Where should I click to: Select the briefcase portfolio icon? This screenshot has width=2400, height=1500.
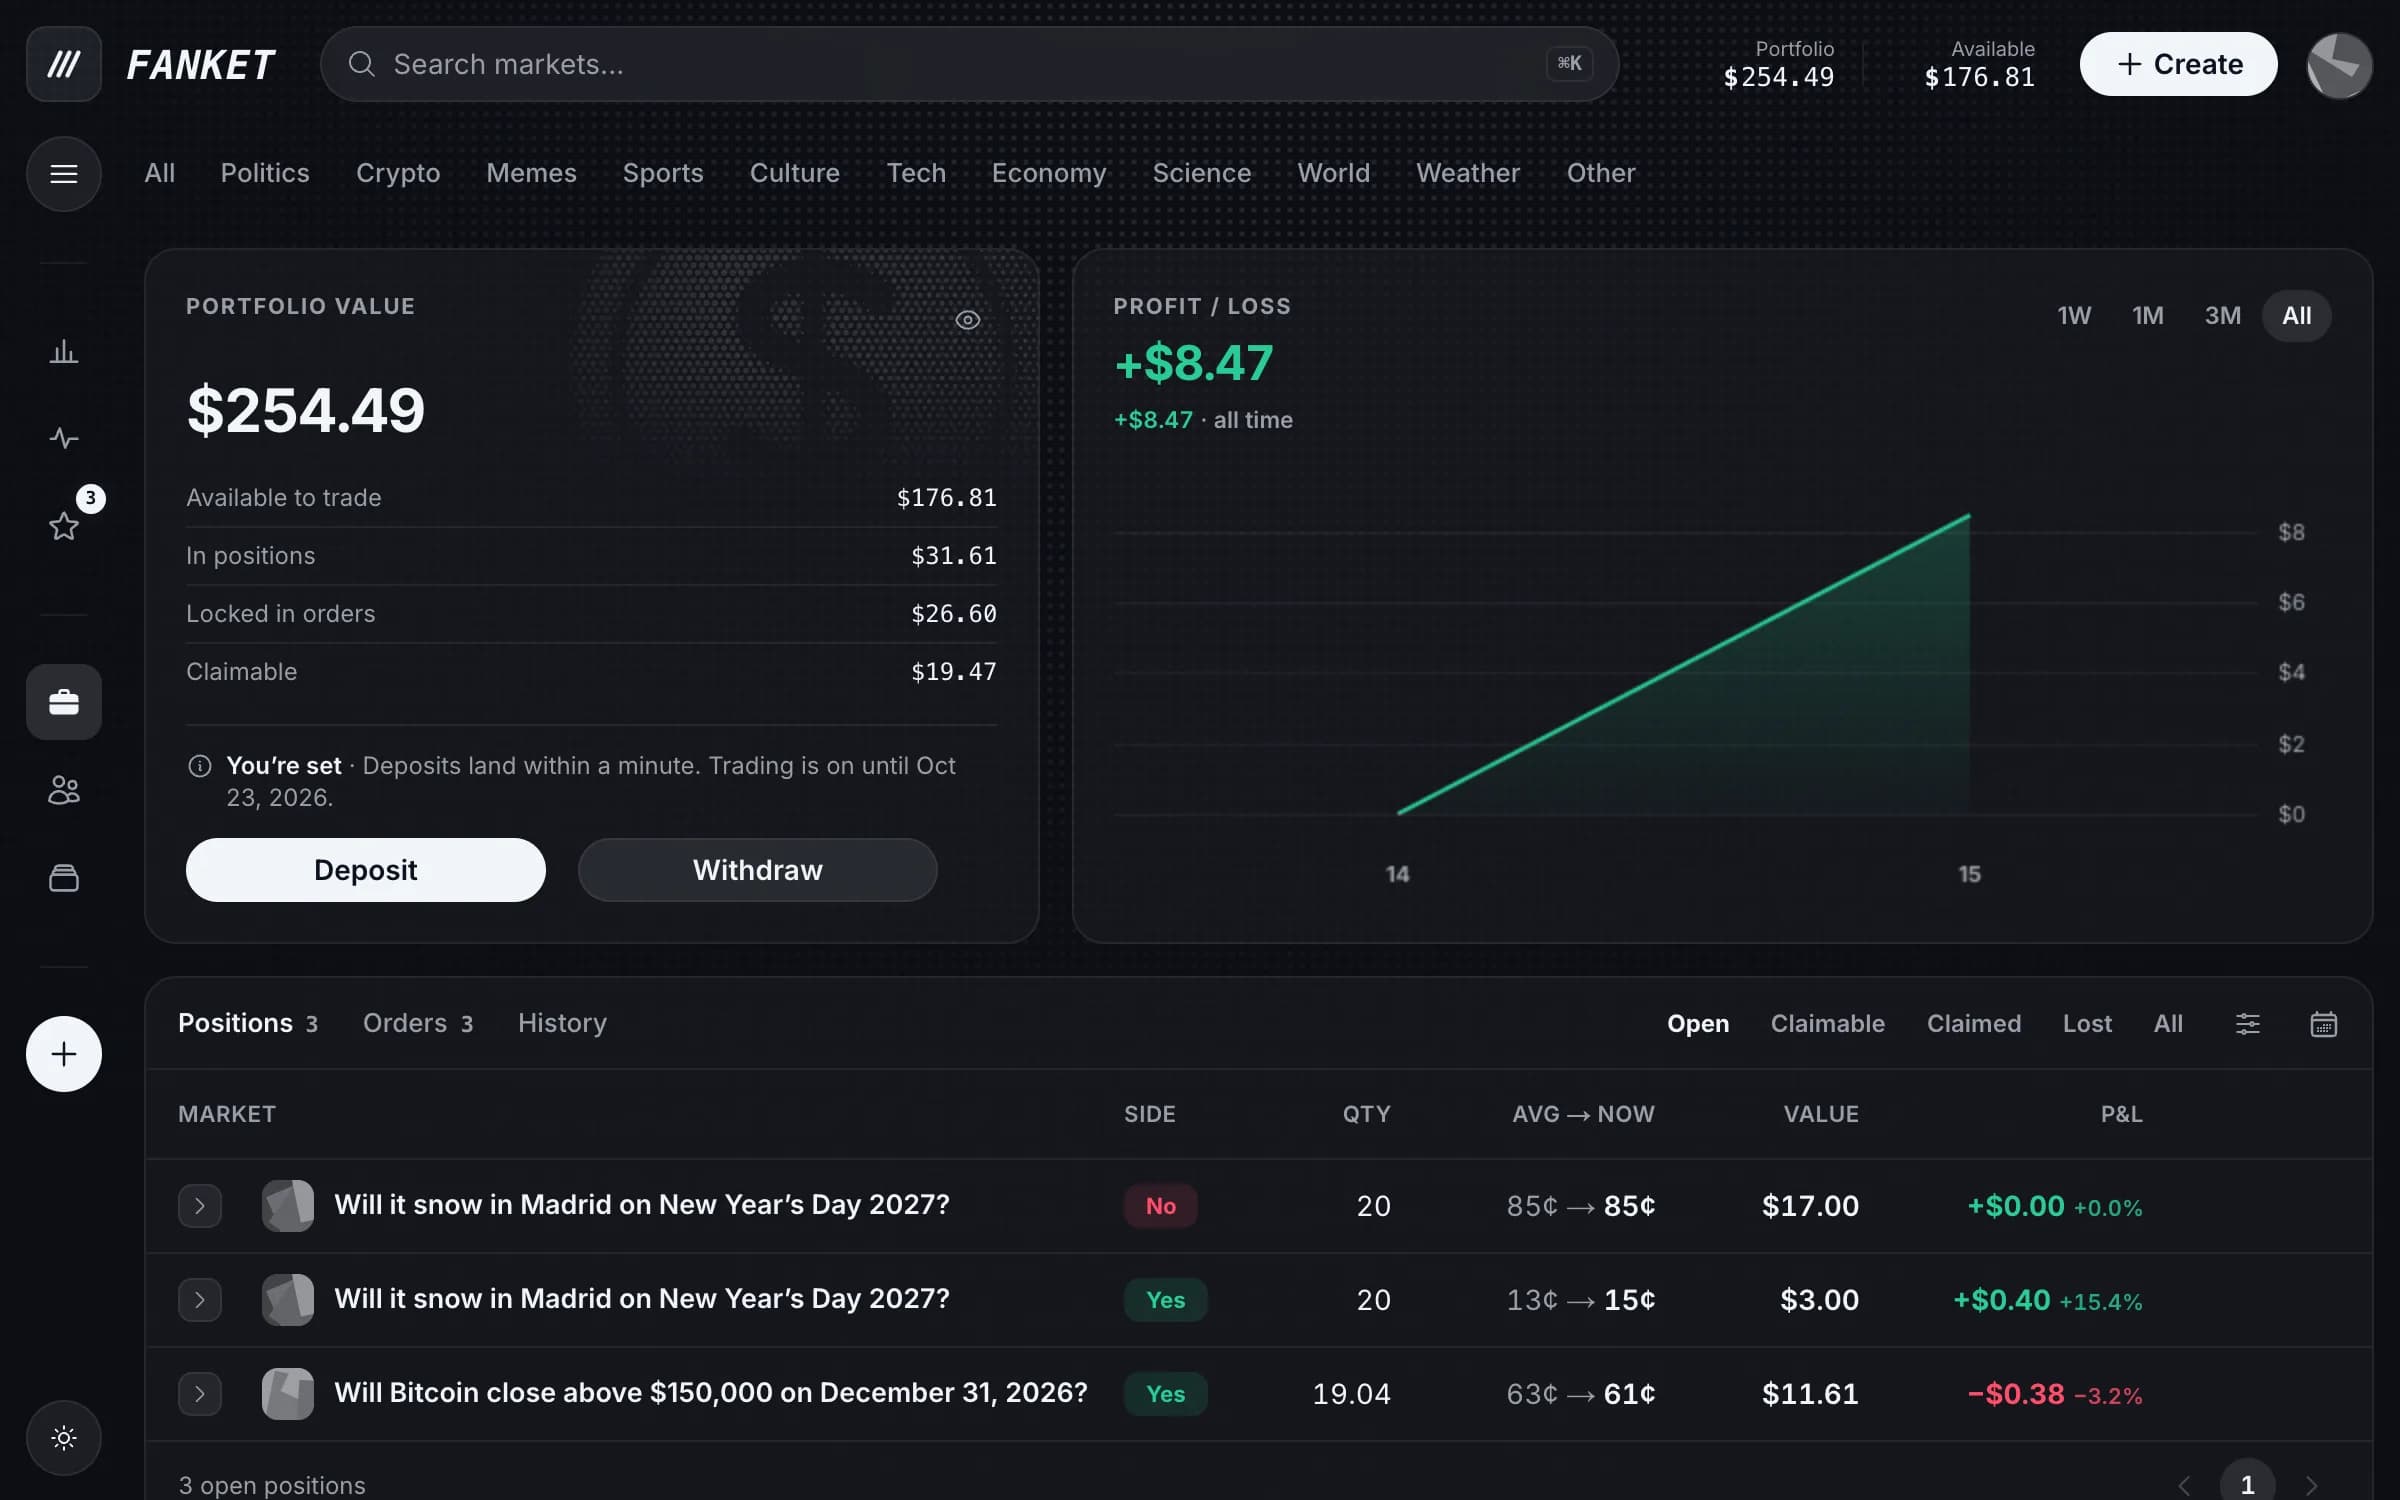(64, 702)
